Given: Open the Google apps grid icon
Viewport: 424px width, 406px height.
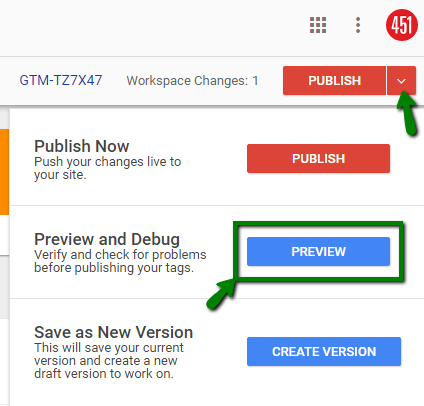Looking at the screenshot, I should pos(318,25).
